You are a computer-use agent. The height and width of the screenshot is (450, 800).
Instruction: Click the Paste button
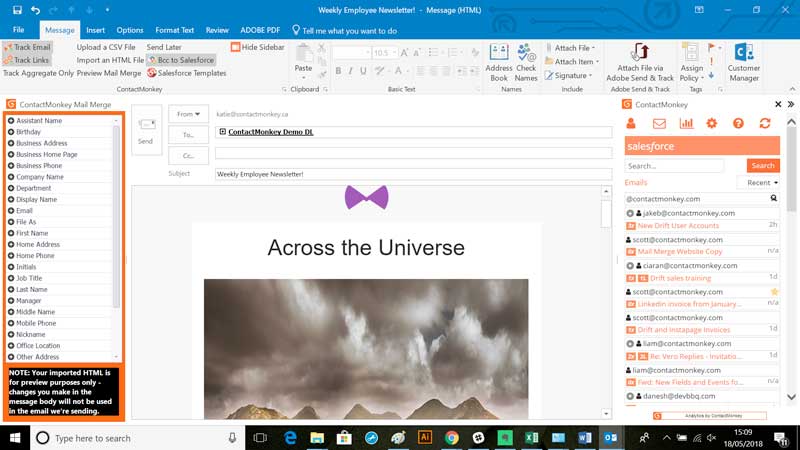click(304, 61)
